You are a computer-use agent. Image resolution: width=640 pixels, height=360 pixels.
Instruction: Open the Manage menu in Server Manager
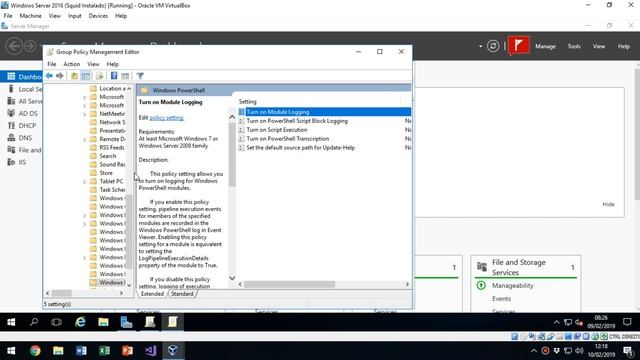coord(545,47)
